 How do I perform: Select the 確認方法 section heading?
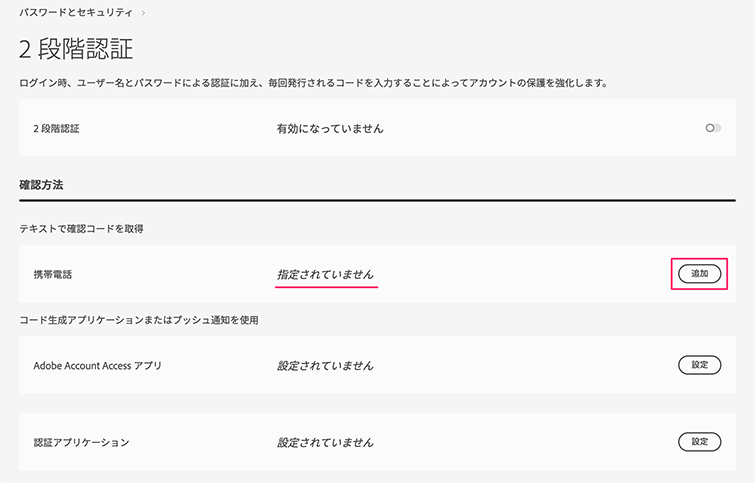coord(43,185)
